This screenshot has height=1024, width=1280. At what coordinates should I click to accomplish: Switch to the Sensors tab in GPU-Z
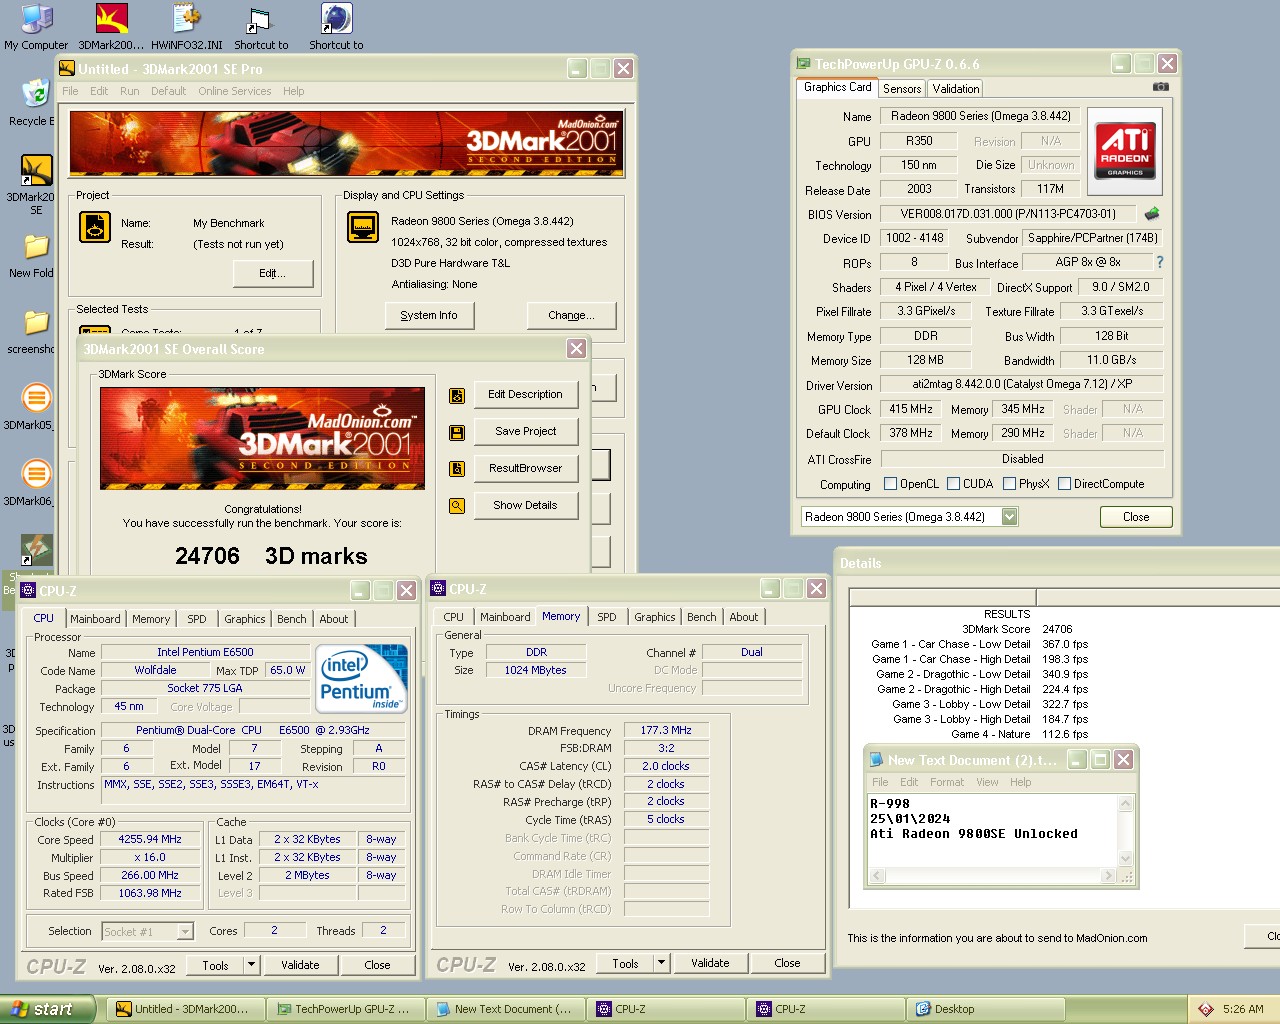coord(902,89)
